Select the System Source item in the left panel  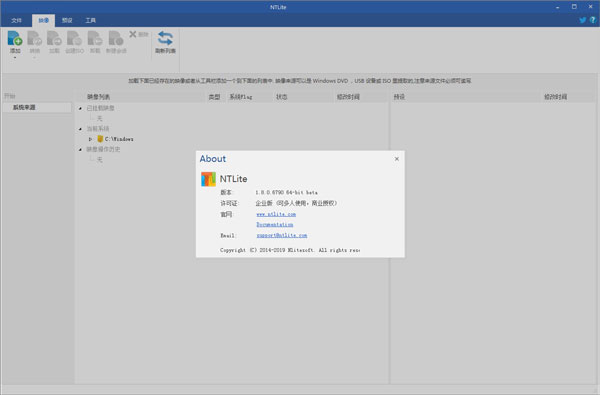[37, 108]
